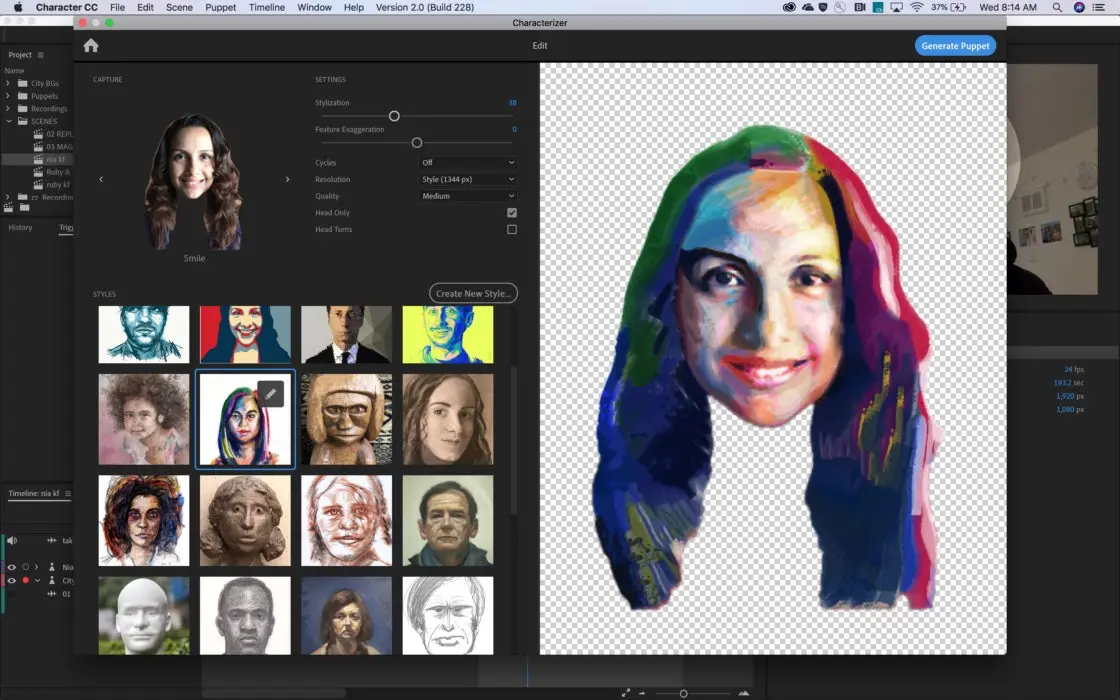
Task: Click the waveform icon next to track 01
Action: (x=52, y=594)
